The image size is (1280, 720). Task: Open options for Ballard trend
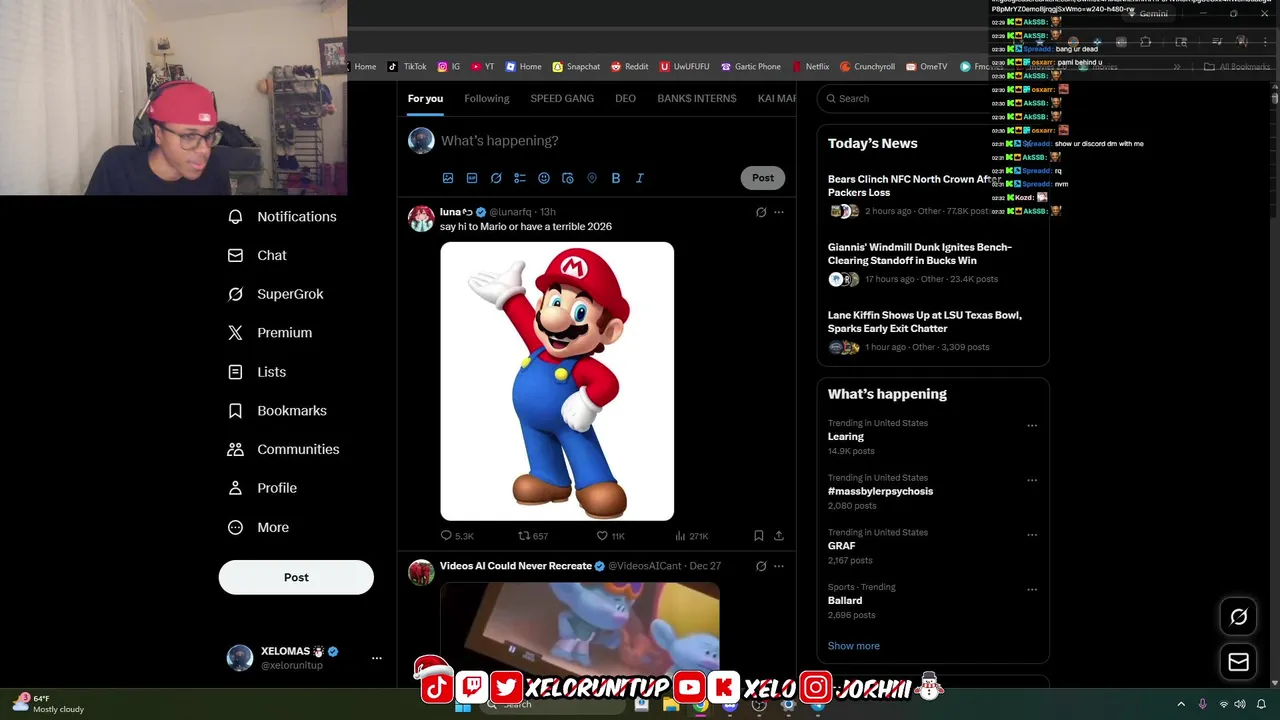1032,589
